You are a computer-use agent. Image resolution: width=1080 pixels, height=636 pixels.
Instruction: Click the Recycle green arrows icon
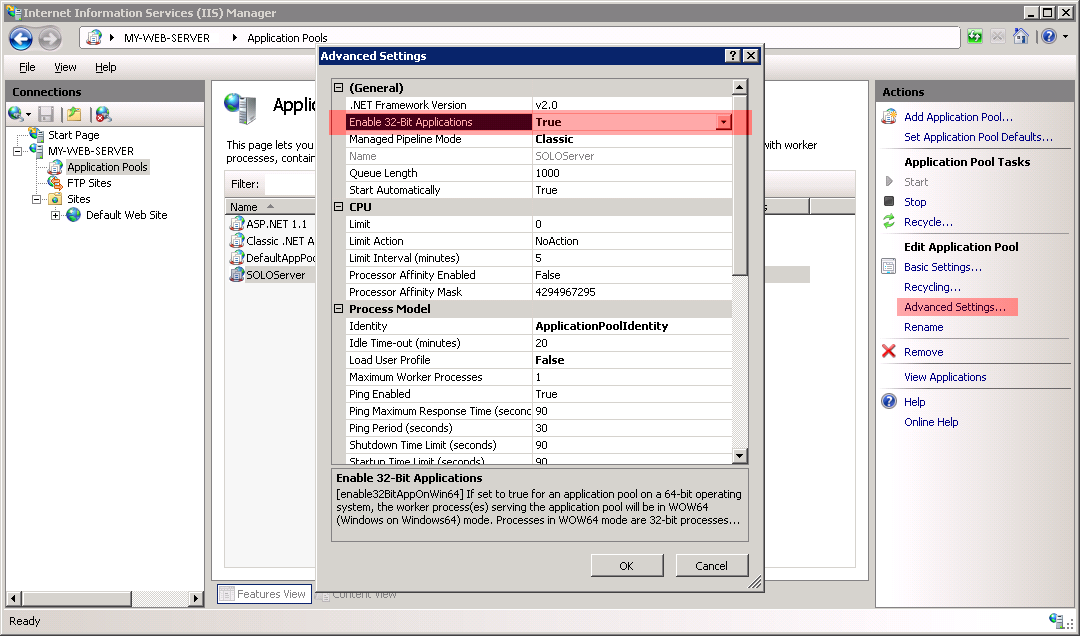(889, 221)
